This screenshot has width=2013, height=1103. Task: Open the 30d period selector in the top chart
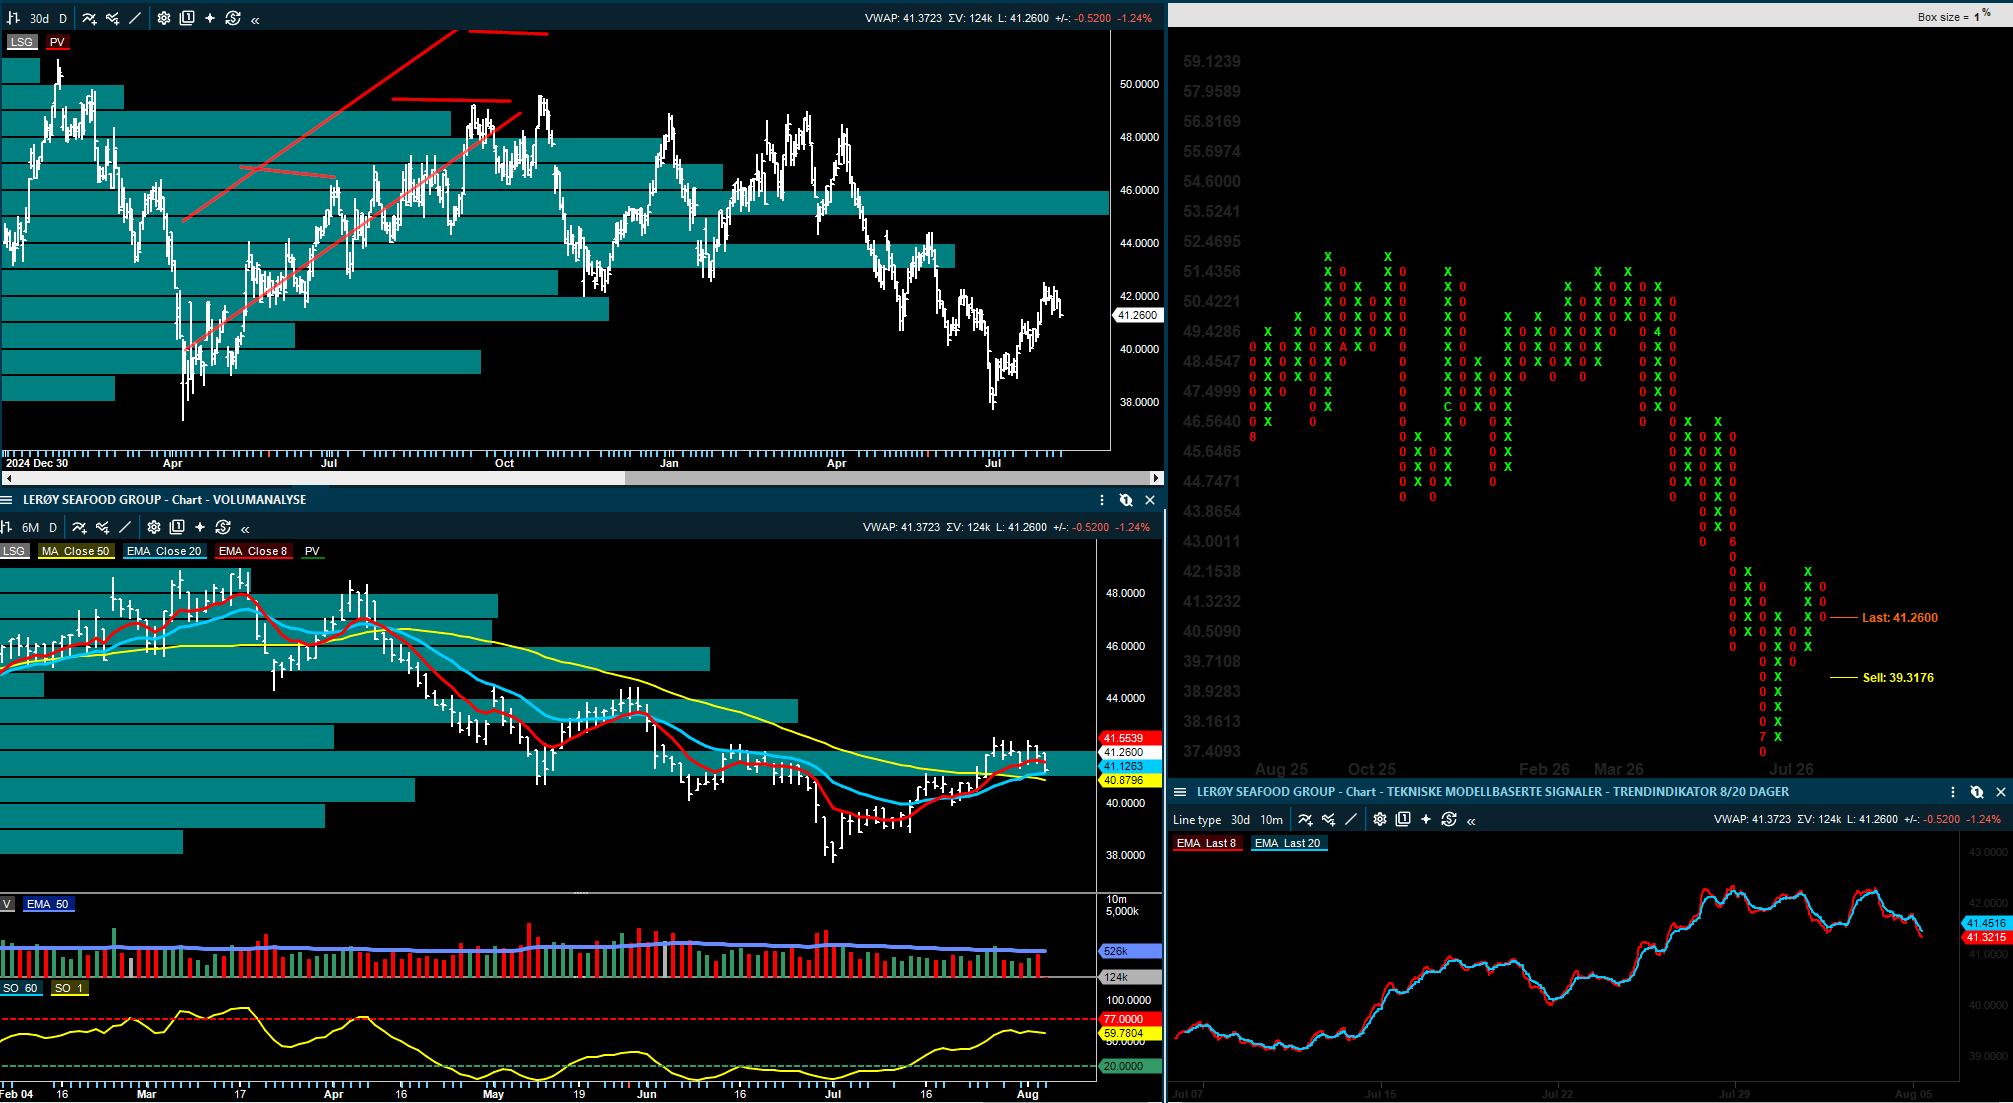coord(39,18)
